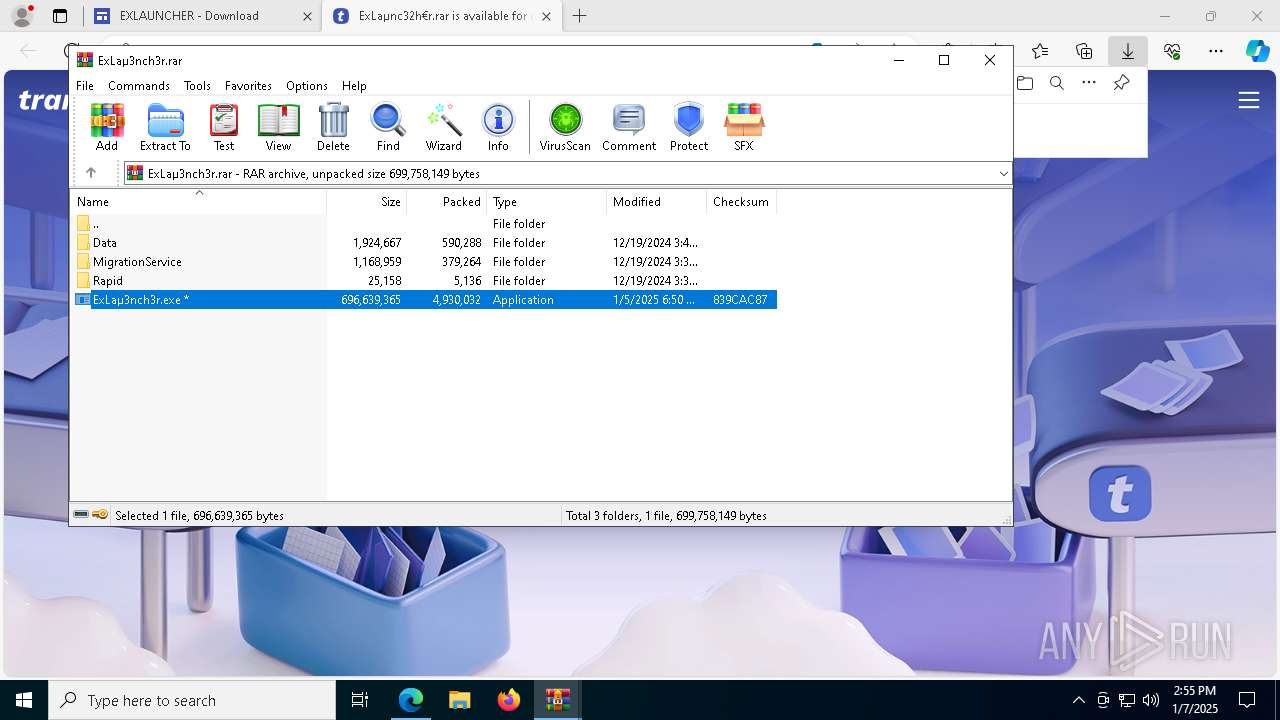
Task: Select the Data folder
Action: (424, 243)
